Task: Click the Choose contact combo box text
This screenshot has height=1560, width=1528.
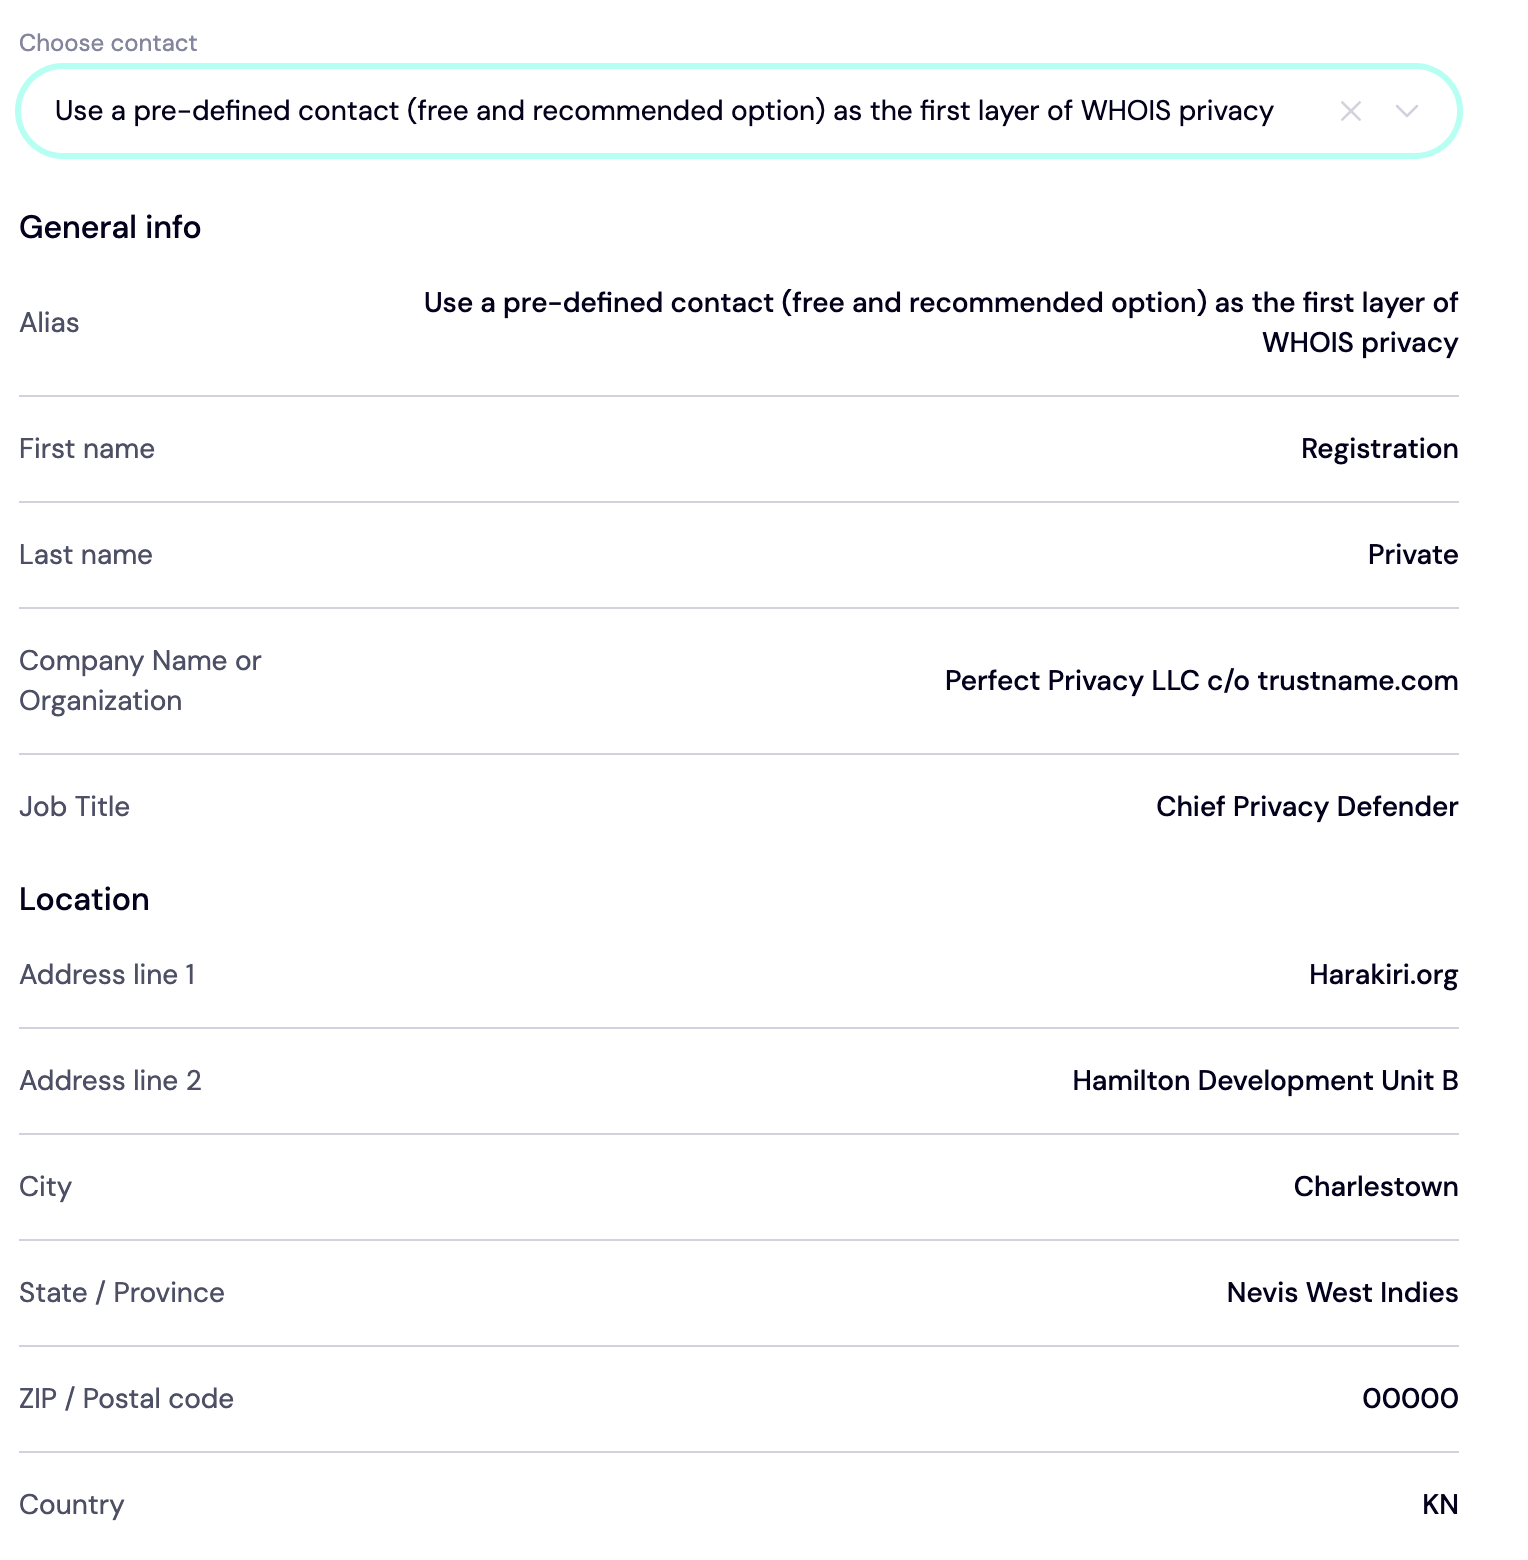Action: (x=663, y=111)
